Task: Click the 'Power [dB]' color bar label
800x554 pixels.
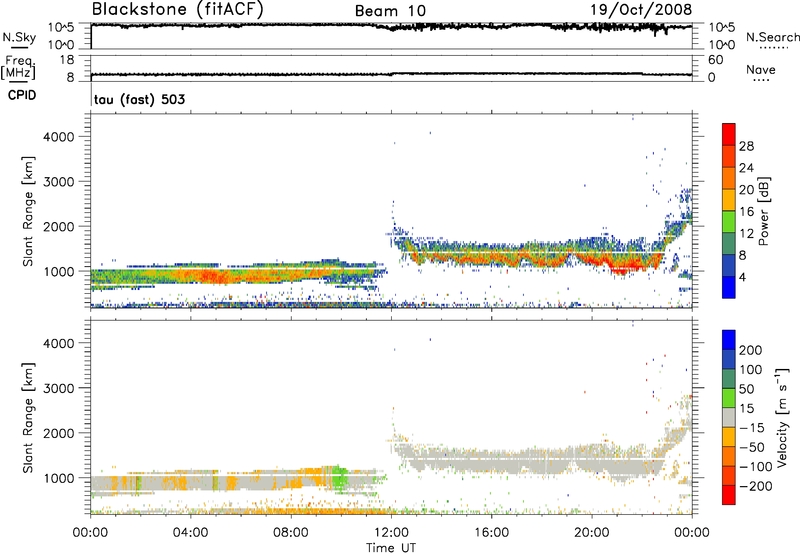Action: point(764,211)
